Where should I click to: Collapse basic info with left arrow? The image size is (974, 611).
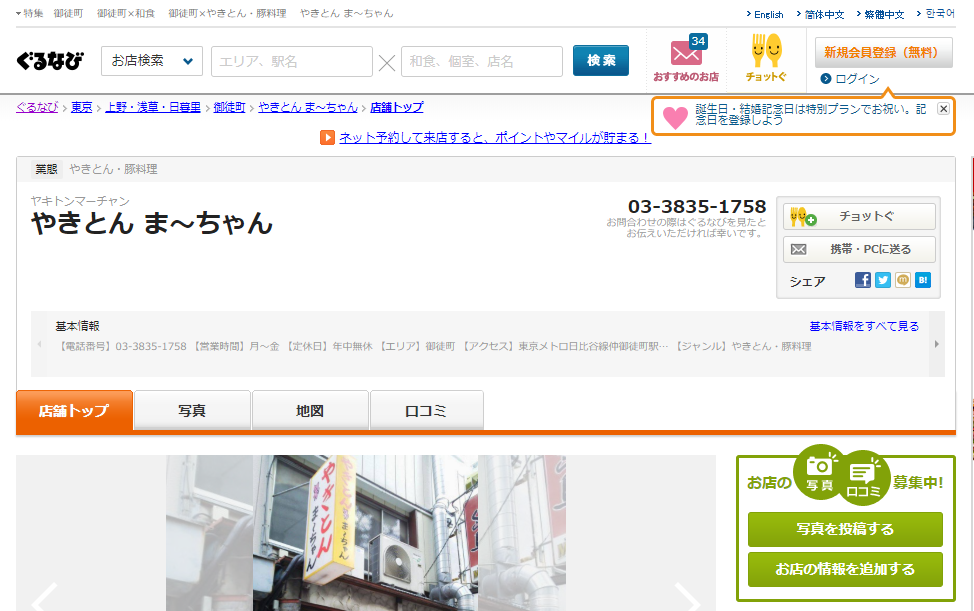39,344
